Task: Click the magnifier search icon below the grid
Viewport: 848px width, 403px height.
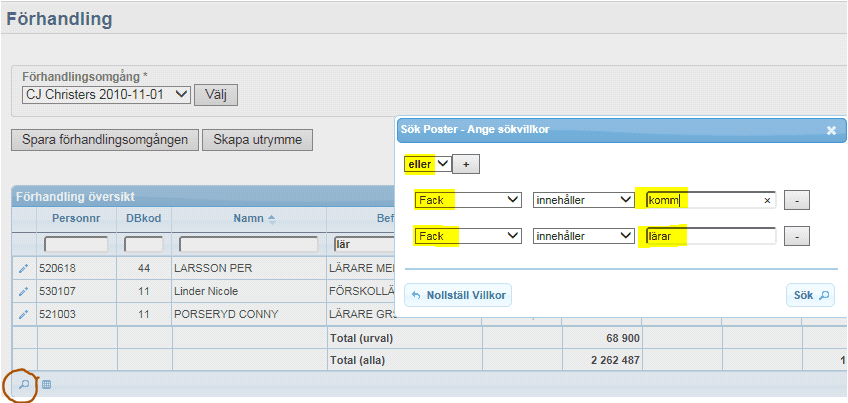Action: tap(24, 384)
